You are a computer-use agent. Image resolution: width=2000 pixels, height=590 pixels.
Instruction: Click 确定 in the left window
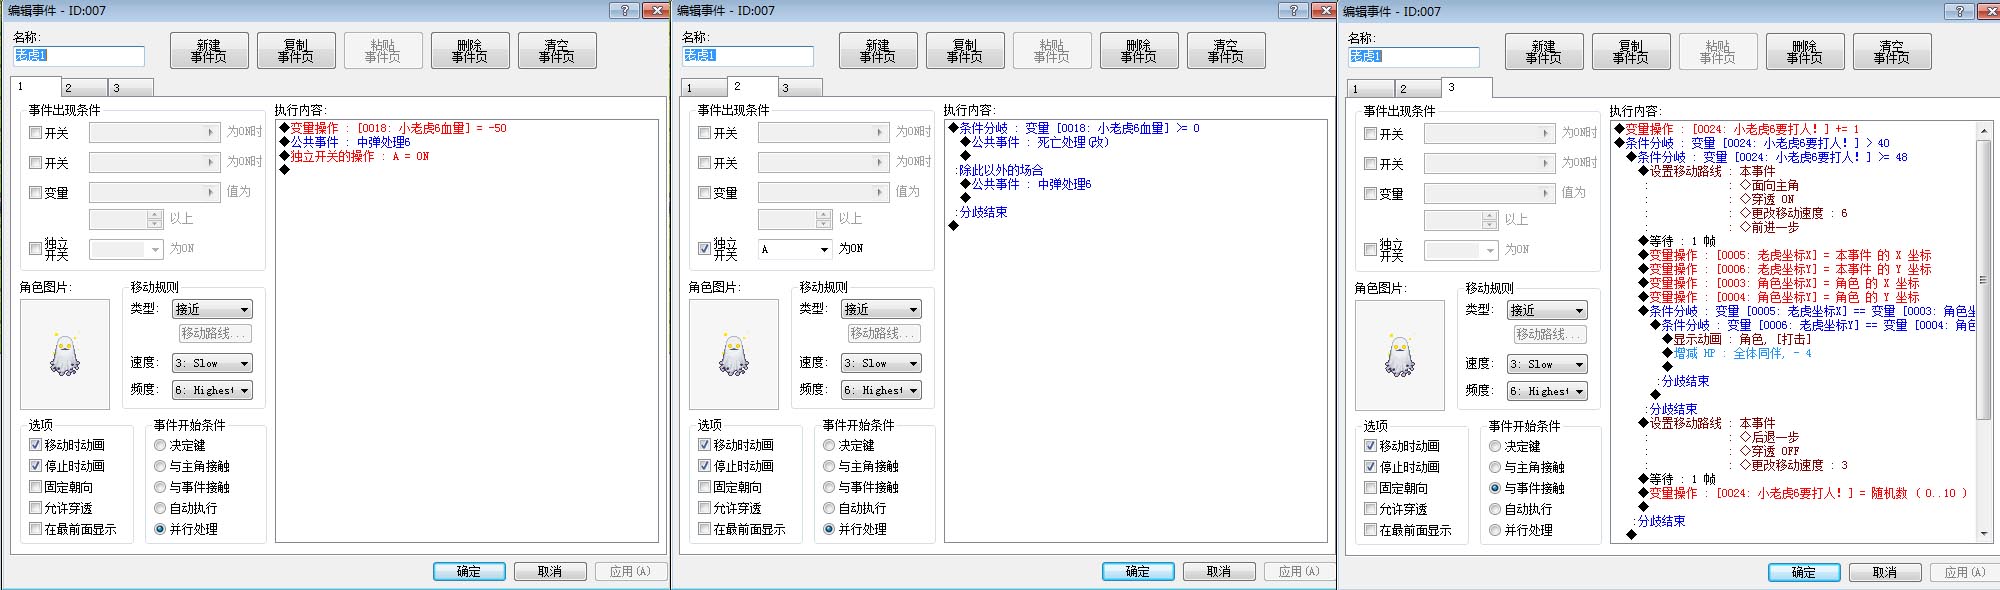click(x=469, y=571)
